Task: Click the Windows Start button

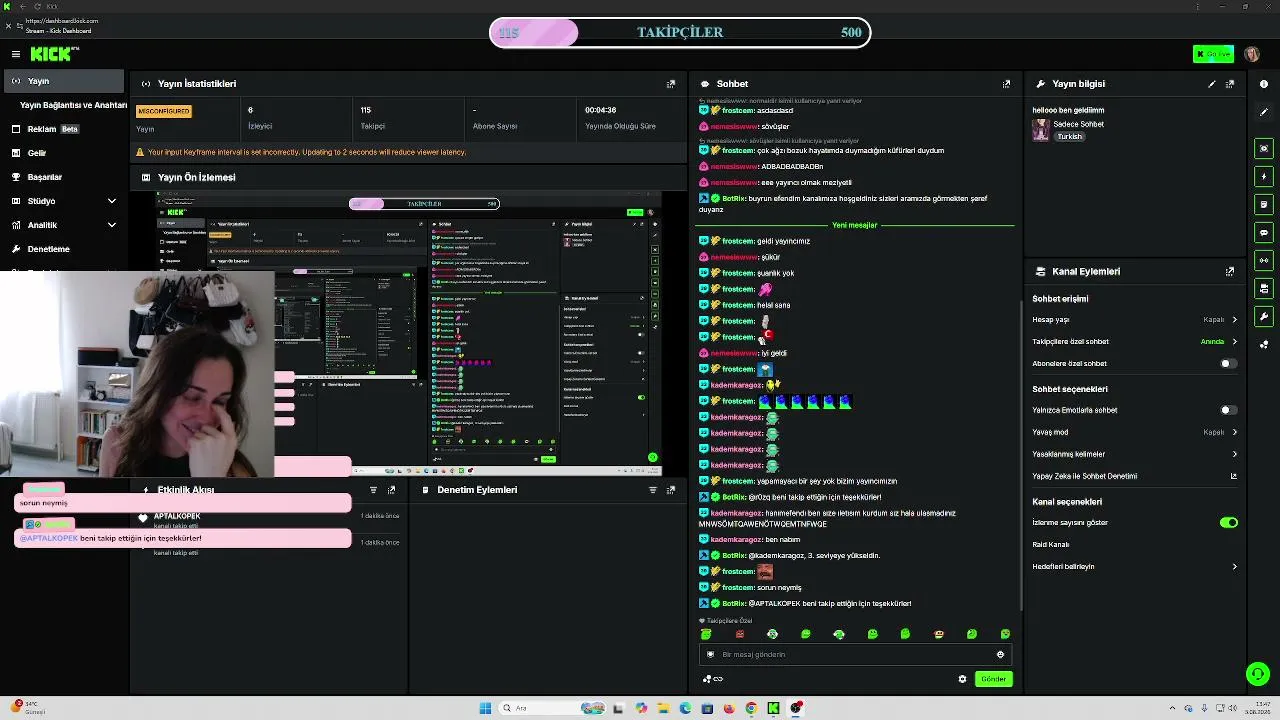Action: coord(485,708)
